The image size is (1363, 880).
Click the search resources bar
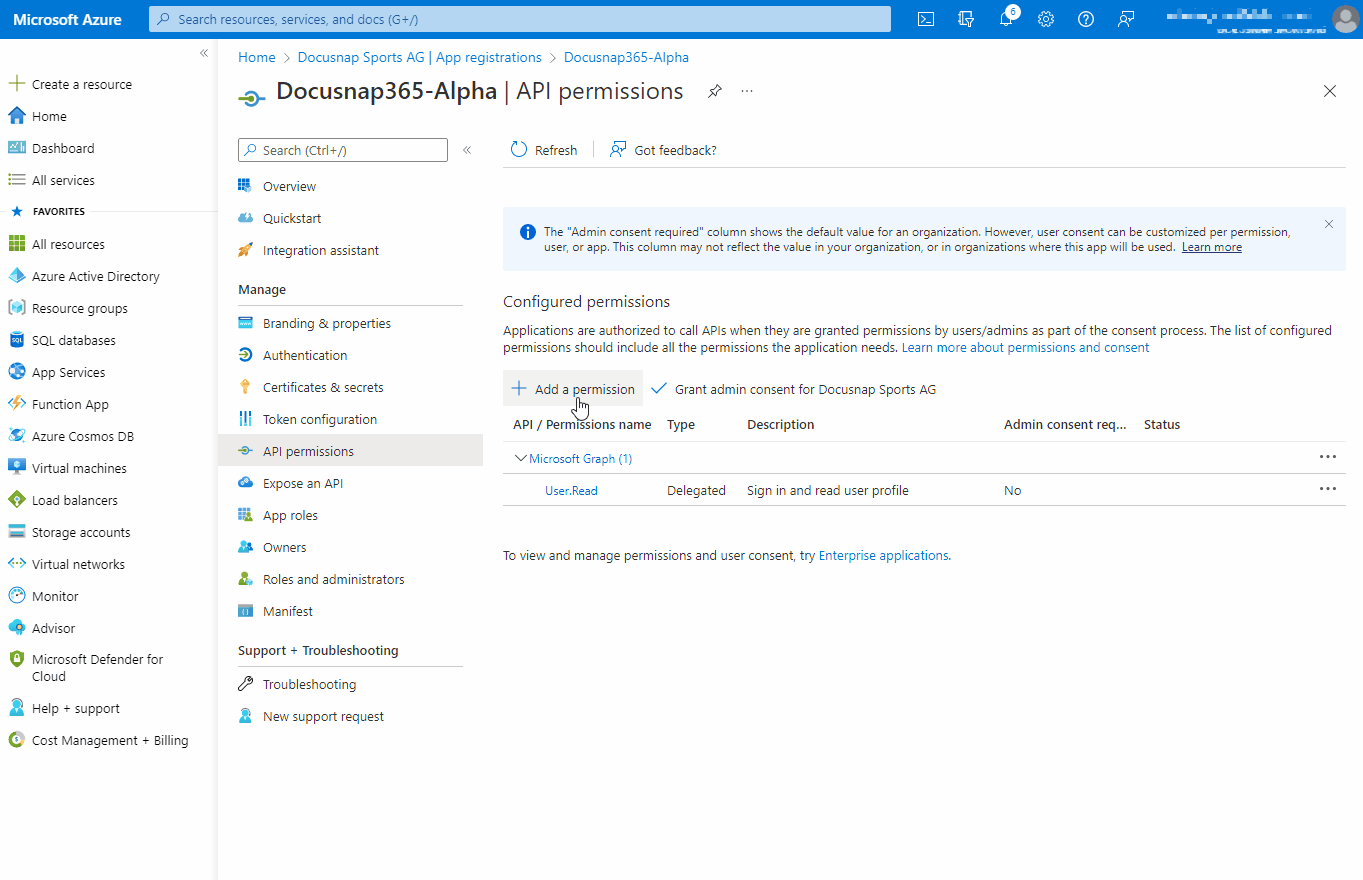point(519,18)
